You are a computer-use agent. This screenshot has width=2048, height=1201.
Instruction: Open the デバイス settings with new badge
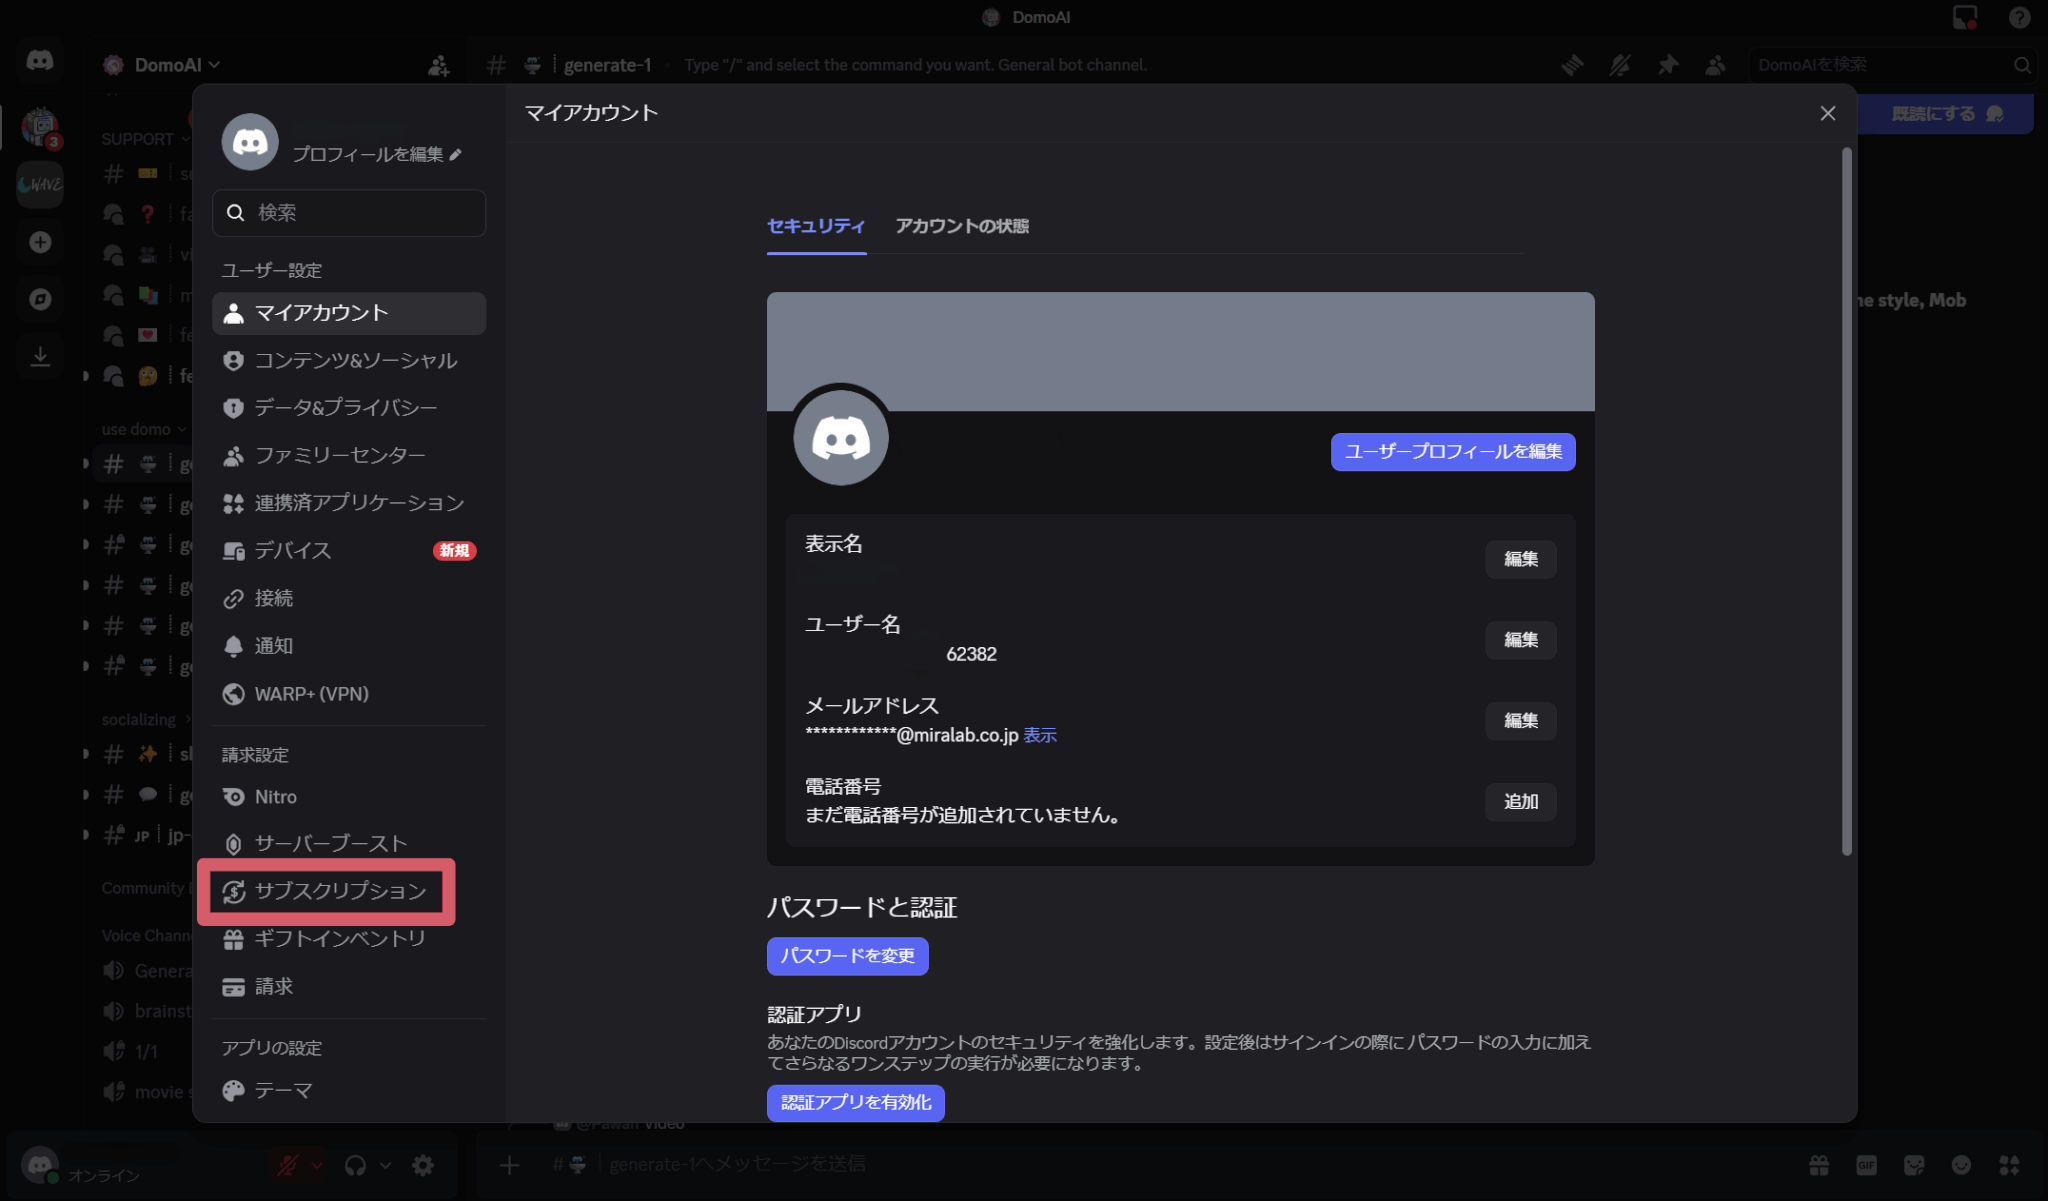292,551
